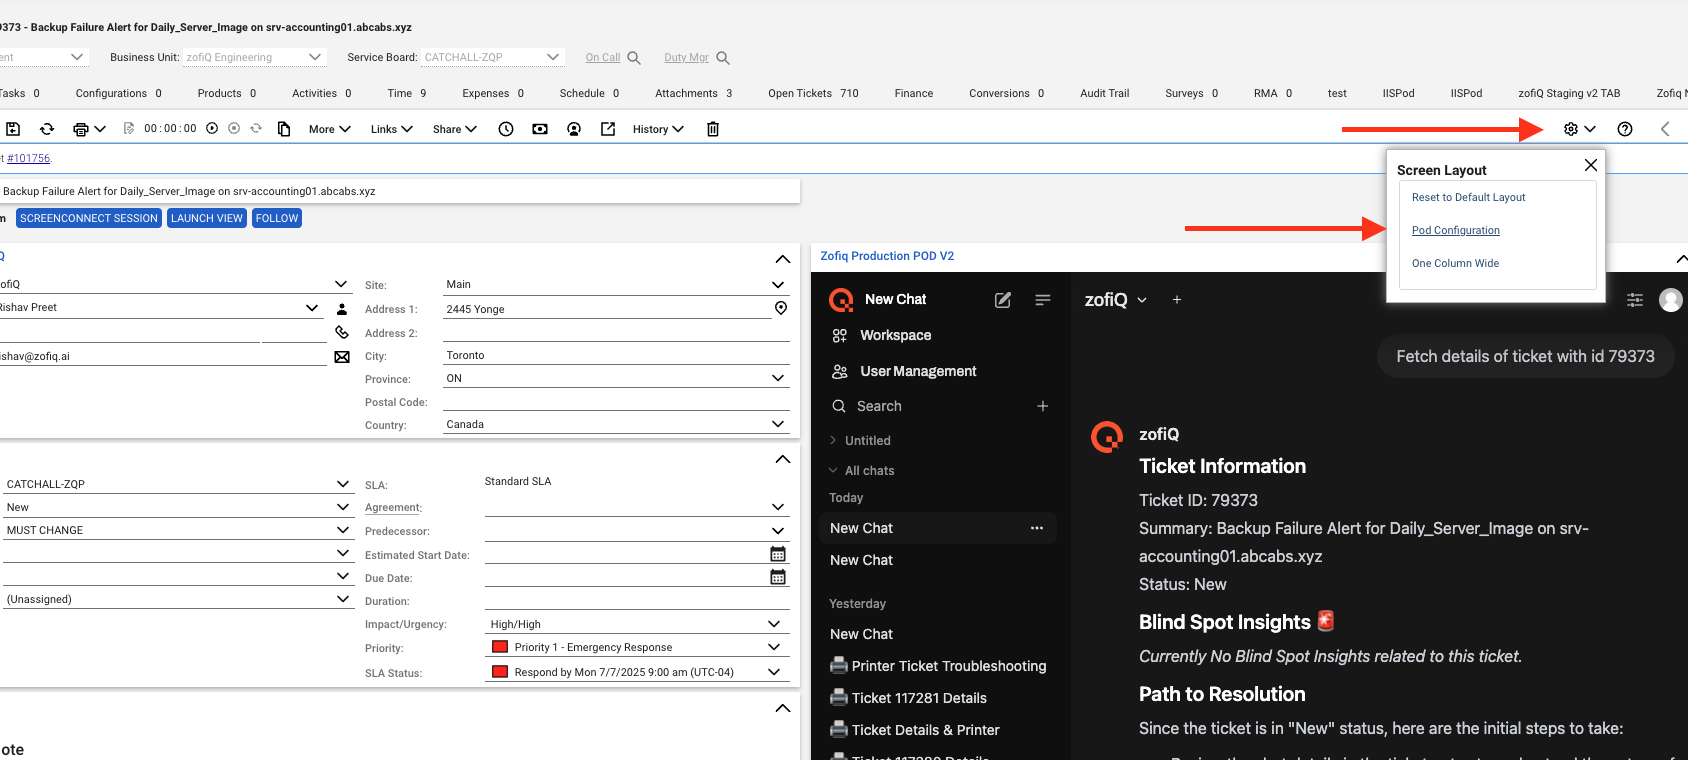Open the Links dropdown menu
1688x760 pixels.
click(x=392, y=129)
